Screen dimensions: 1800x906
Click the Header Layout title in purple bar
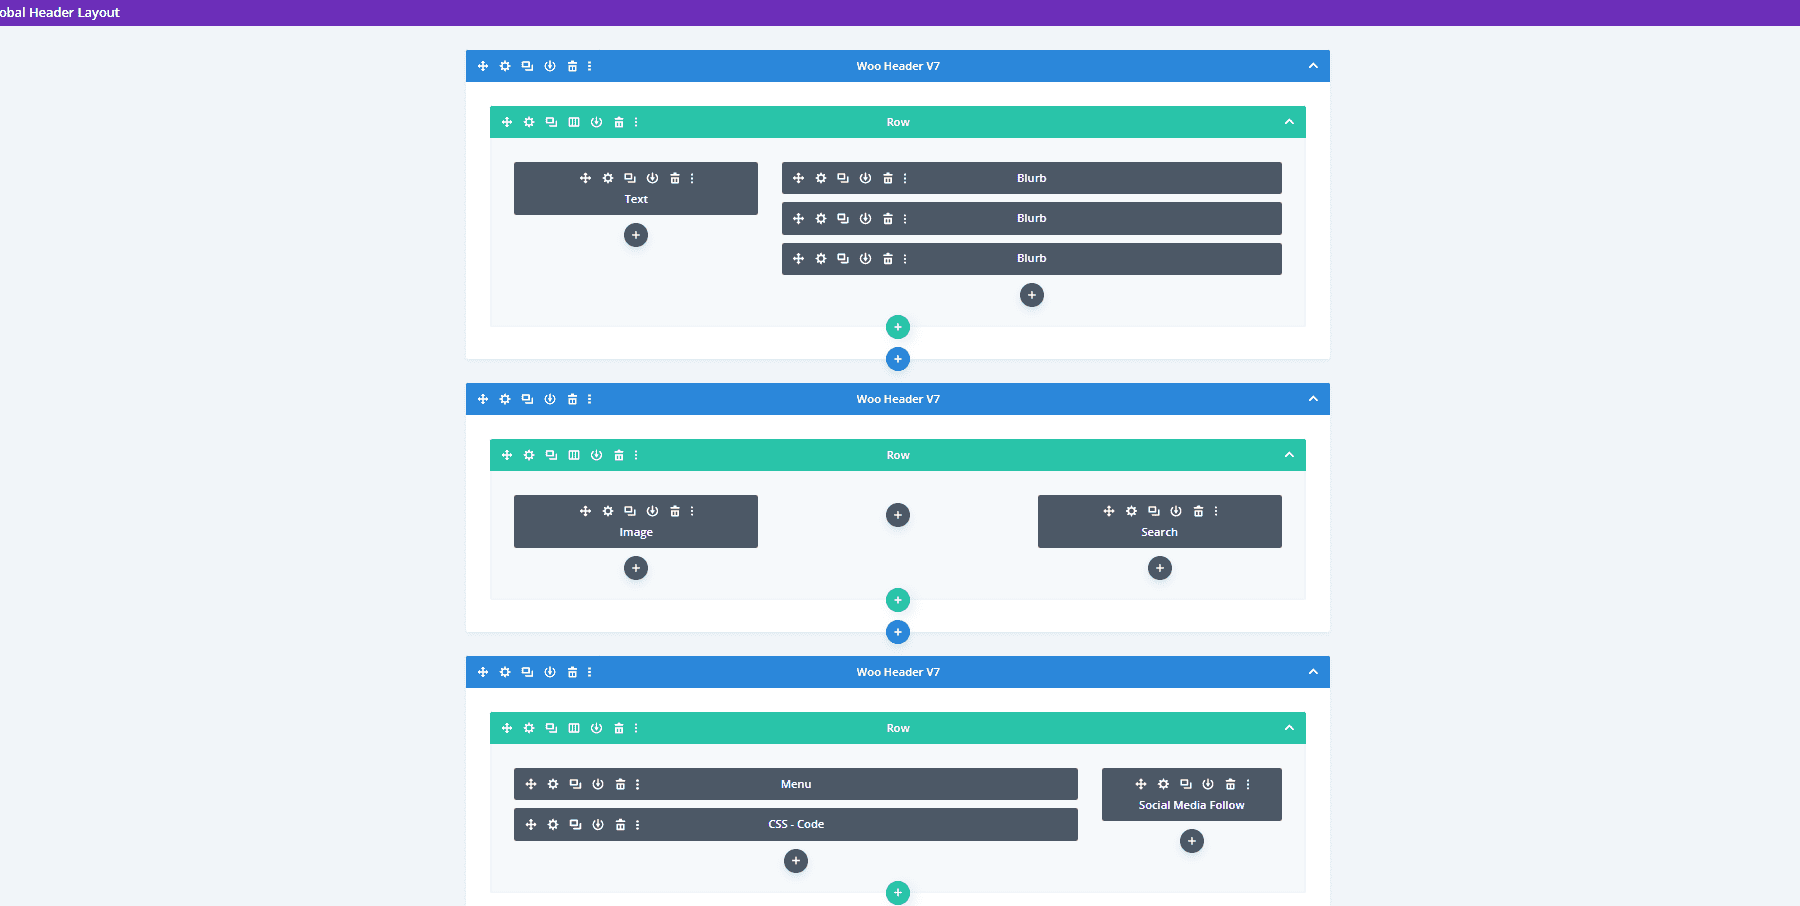[60, 12]
